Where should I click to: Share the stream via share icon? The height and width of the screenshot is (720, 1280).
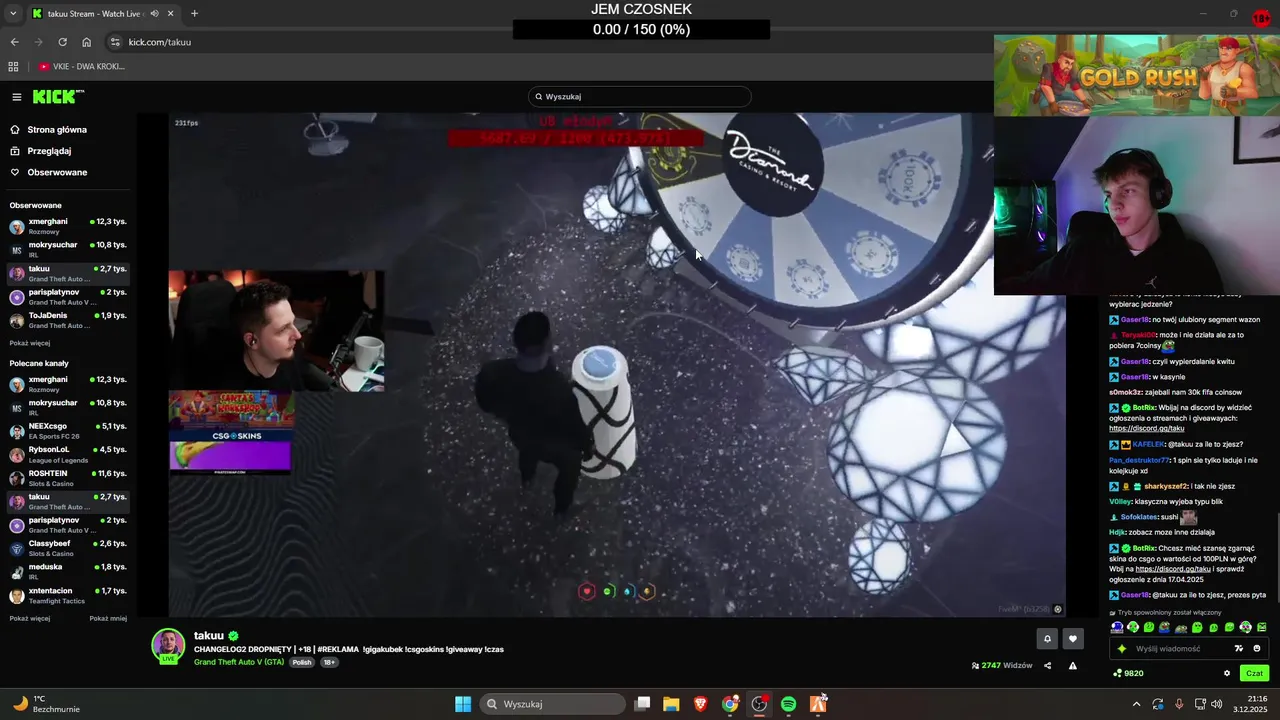[1048, 666]
